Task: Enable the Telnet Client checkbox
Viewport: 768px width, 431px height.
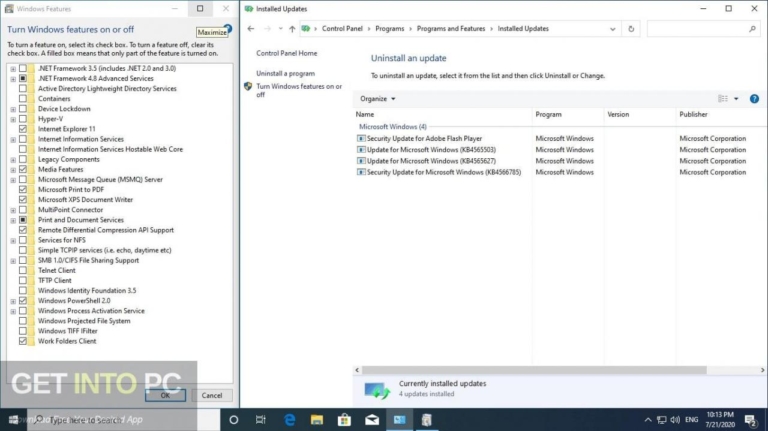Action: pyautogui.click(x=23, y=270)
